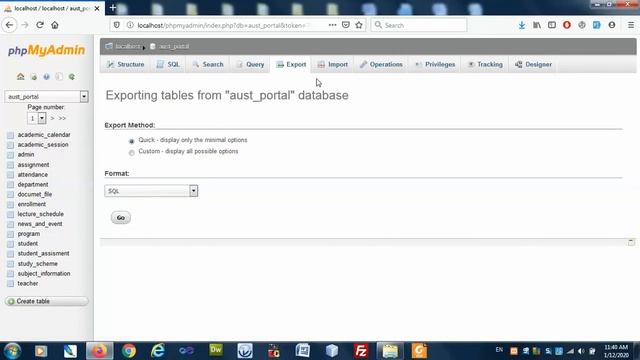Open the Privileges tab
The width and height of the screenshot is (640, 360).
pyautogui.click(x=435, y=64)
